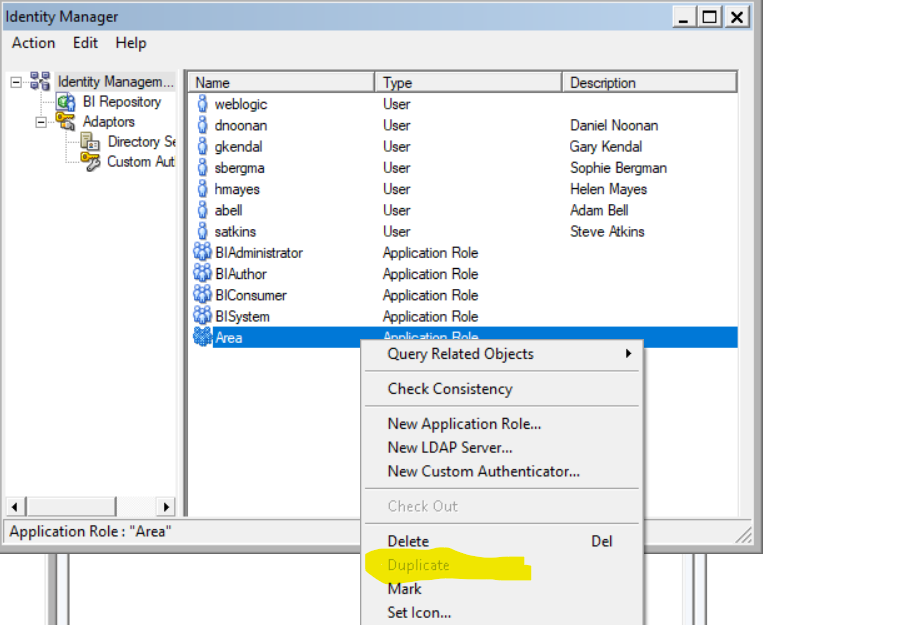This screenshot has width=897, height=625.
Task: Select the BIAuthor row name
Action: 241,274
